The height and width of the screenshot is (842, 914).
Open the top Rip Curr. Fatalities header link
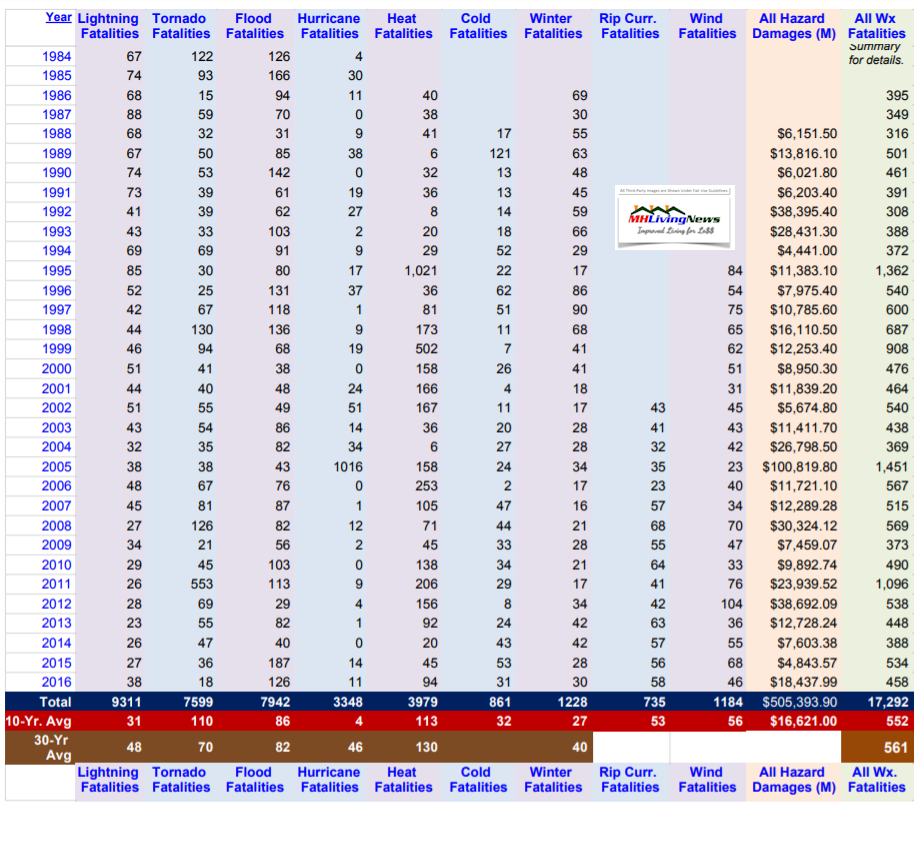click(x=629, y=26)
